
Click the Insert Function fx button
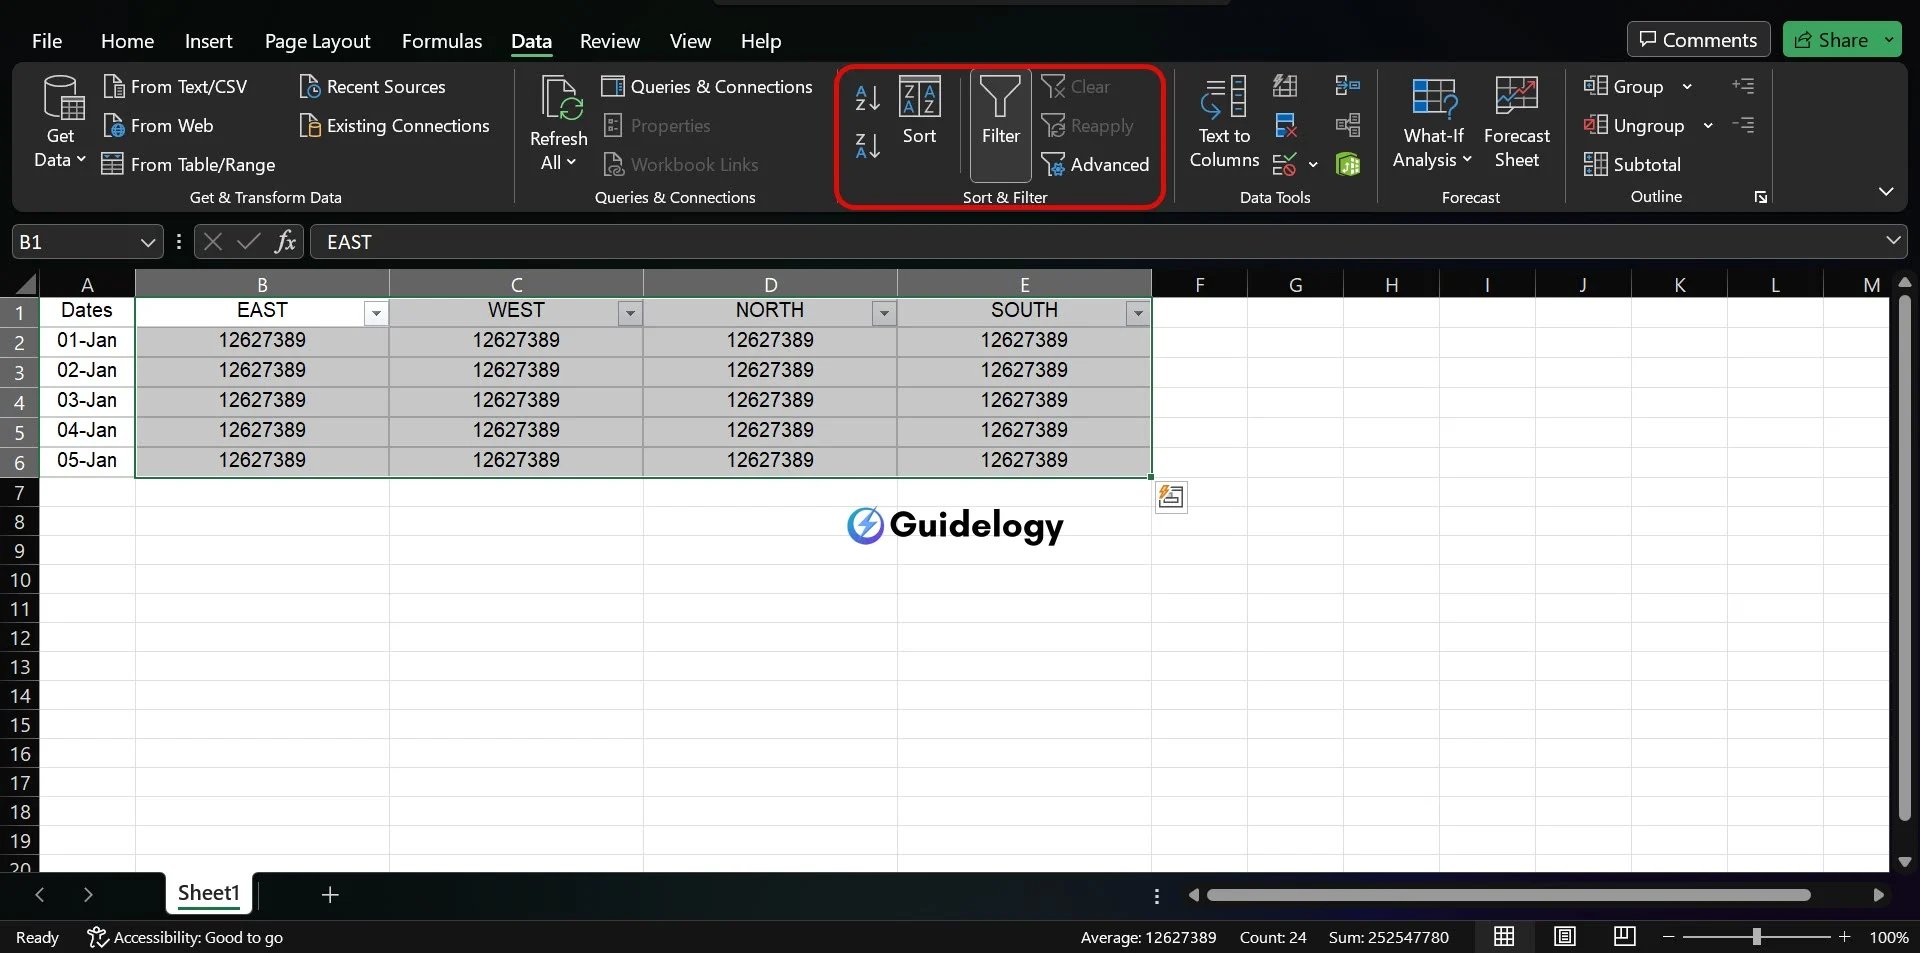[x=285, y=242]
